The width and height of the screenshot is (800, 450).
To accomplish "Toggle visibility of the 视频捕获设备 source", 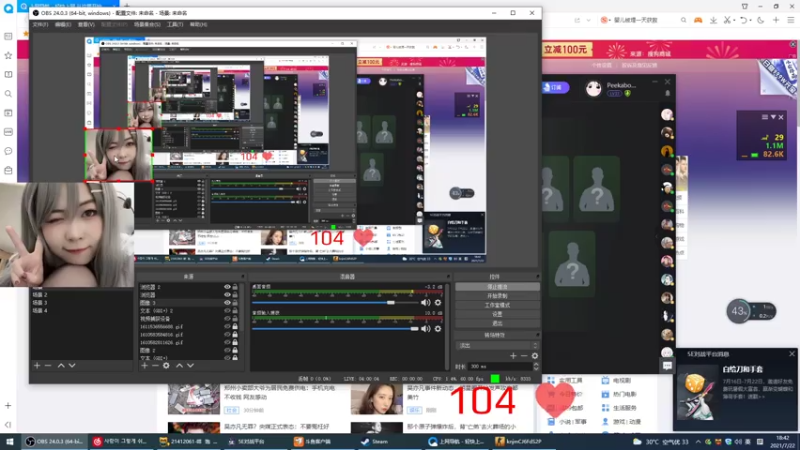I will 227,318.
